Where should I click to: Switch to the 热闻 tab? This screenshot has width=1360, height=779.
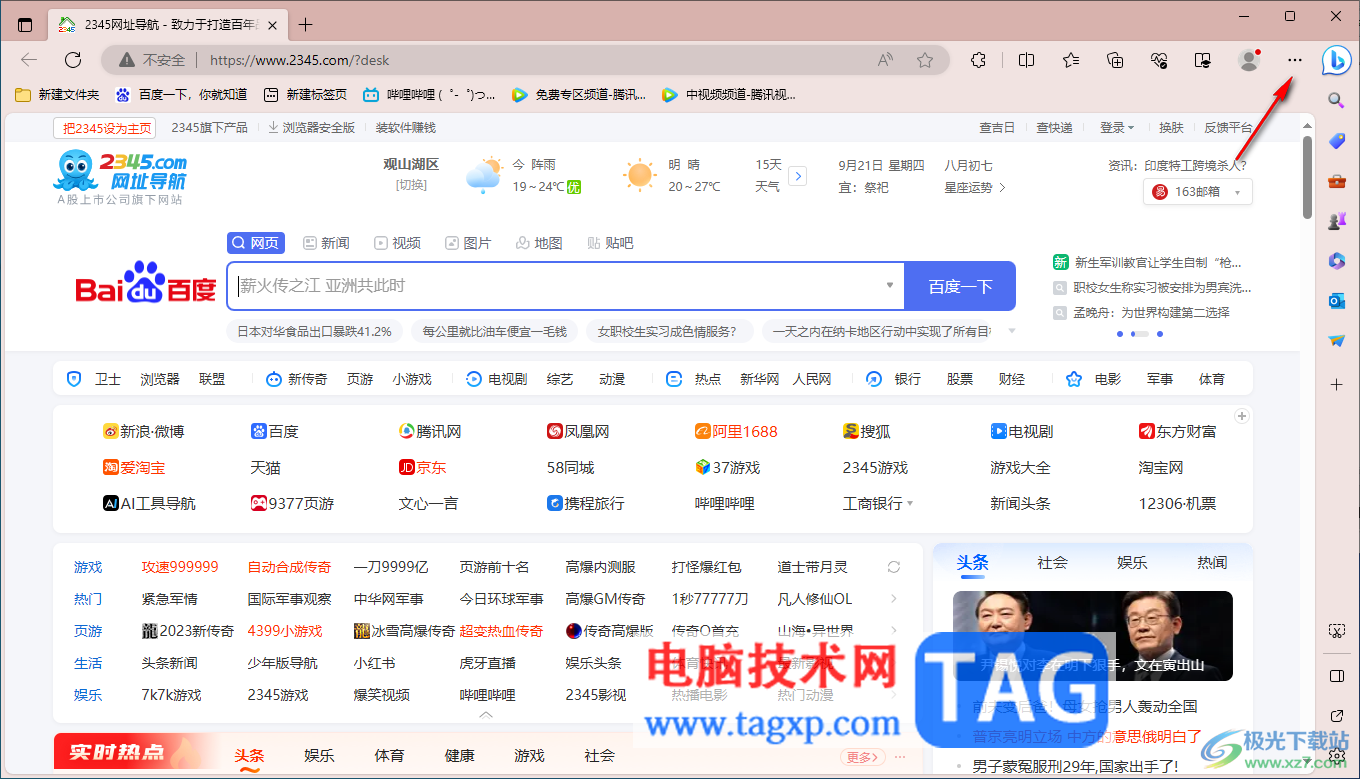1212,563
